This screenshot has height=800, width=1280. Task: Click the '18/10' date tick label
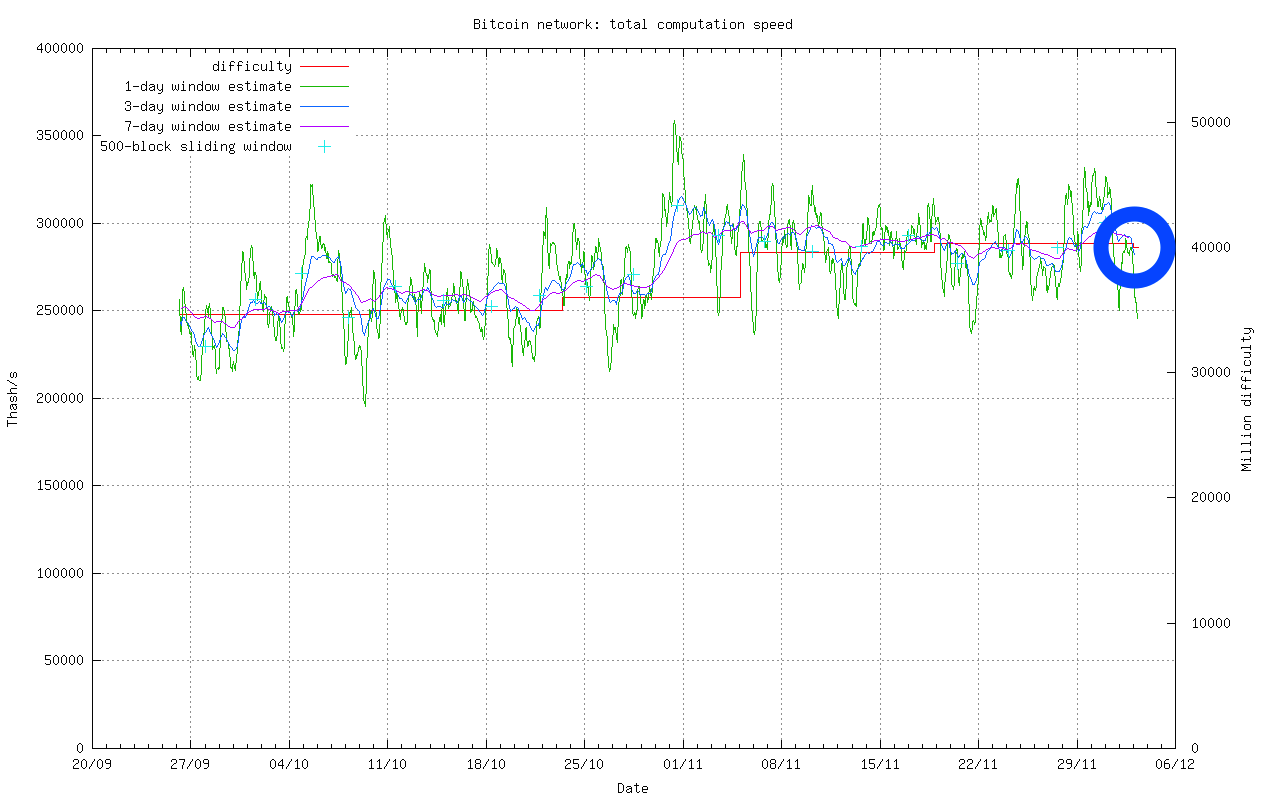486,766
